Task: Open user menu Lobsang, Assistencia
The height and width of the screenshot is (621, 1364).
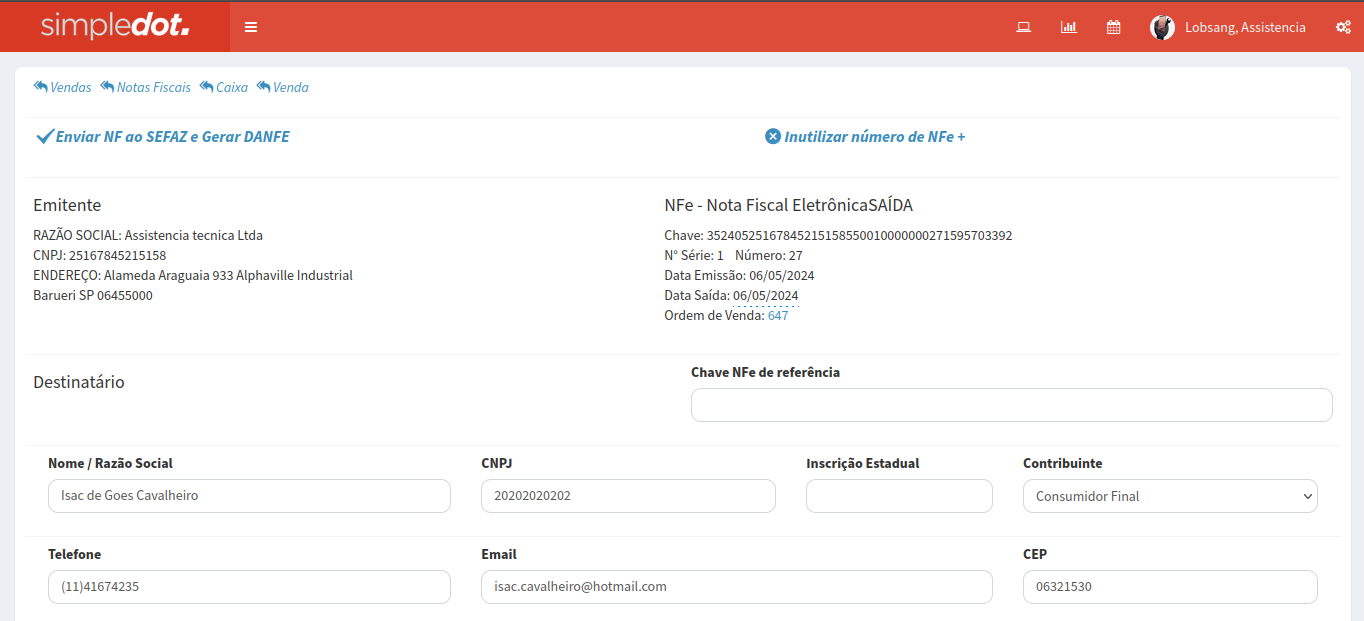Action: click(1244, 27)
